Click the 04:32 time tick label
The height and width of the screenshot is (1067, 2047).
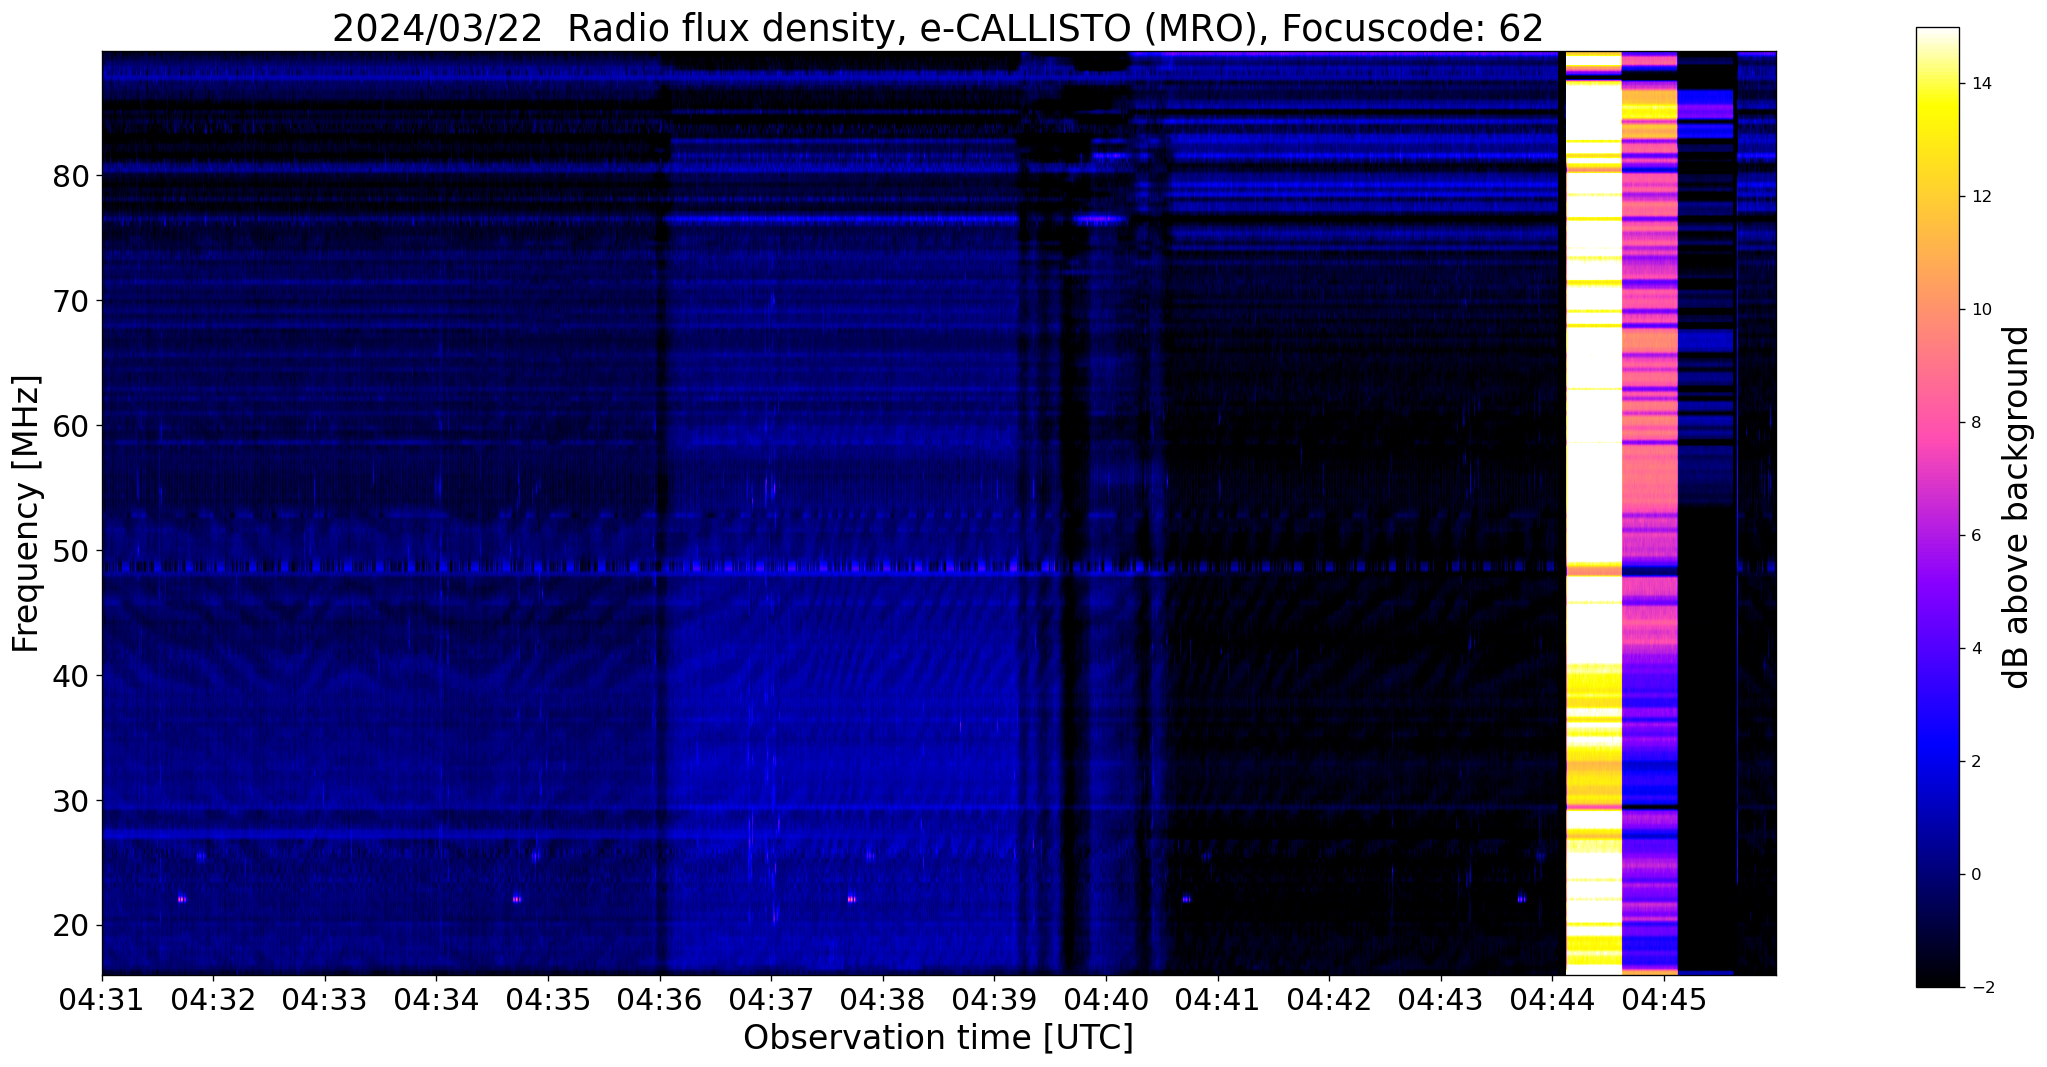(213, 998)
